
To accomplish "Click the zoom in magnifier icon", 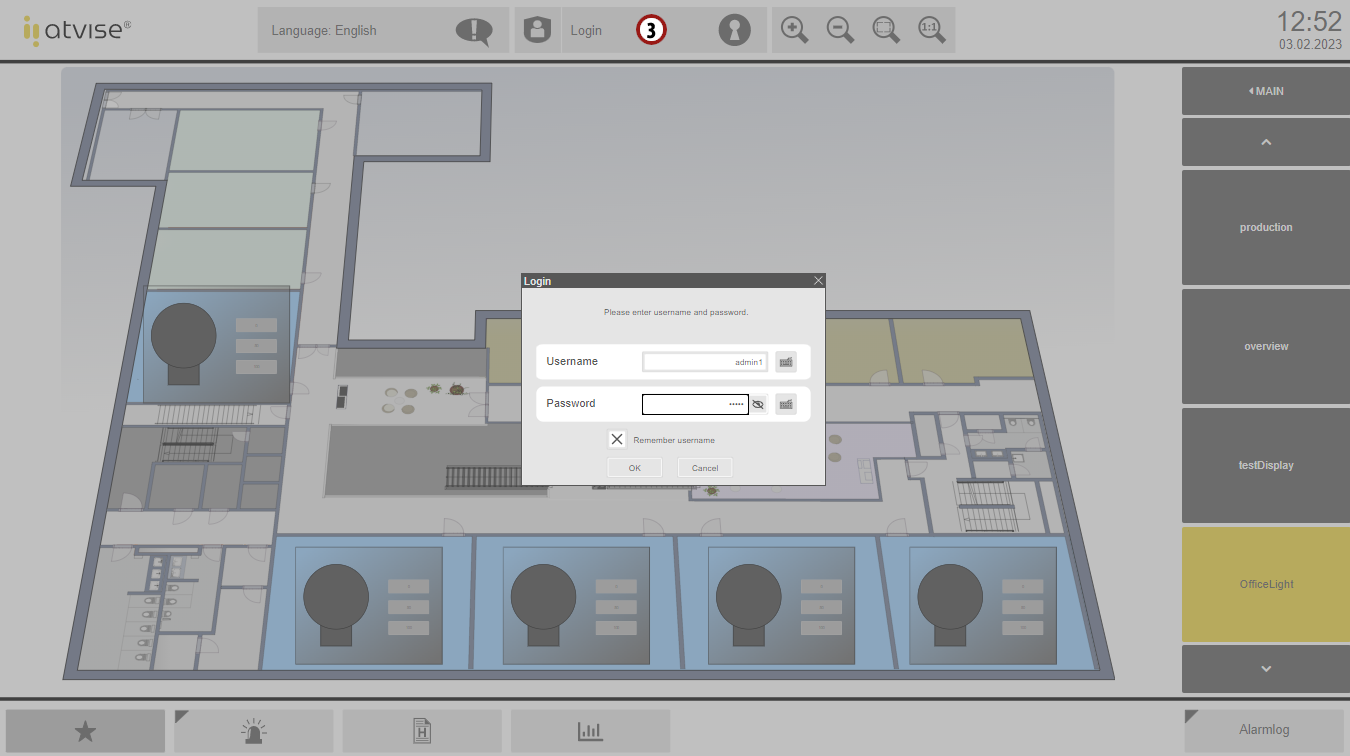I will tap(794, 30).
